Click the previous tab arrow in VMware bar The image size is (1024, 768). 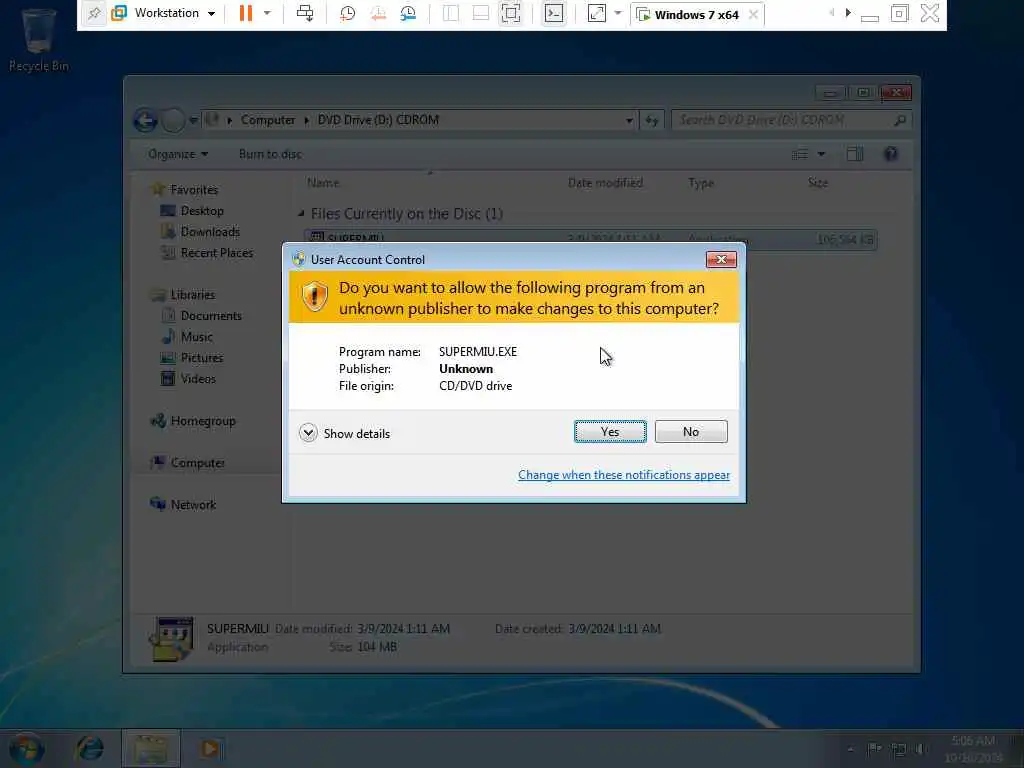coord(831,13)
